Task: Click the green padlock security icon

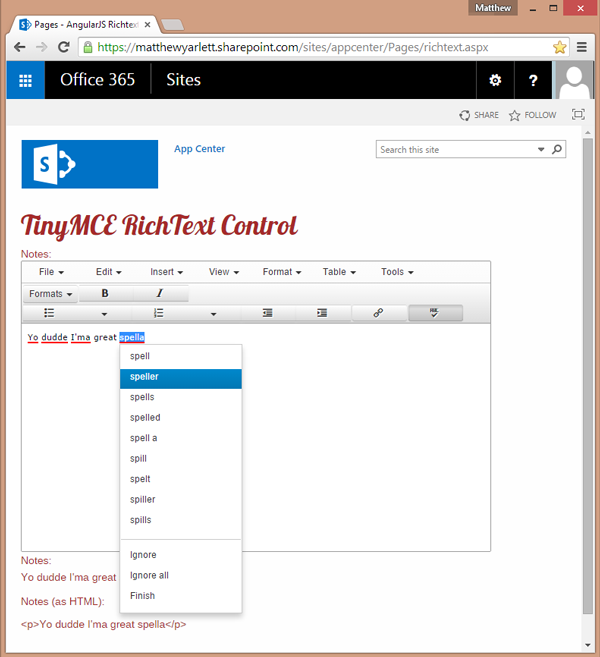Action: click(88, 47)
